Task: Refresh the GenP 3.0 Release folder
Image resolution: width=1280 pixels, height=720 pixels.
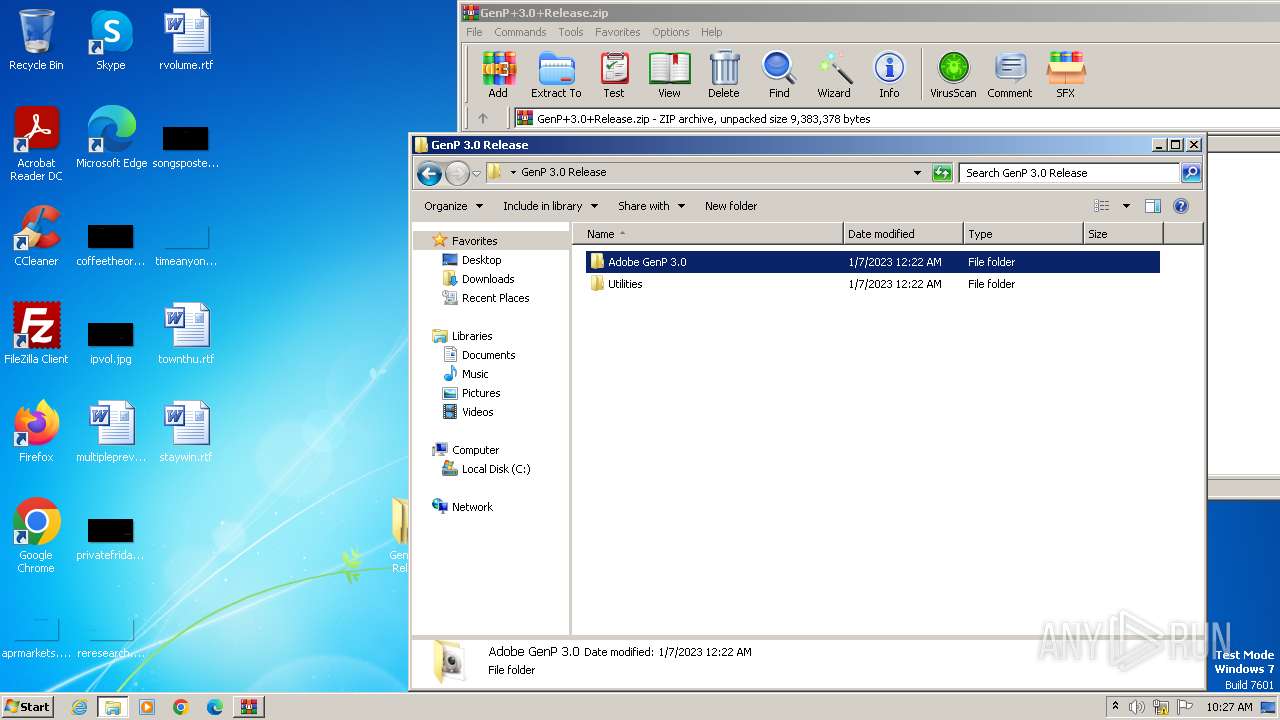Action: pyautogui.click(x=942, y=173)
